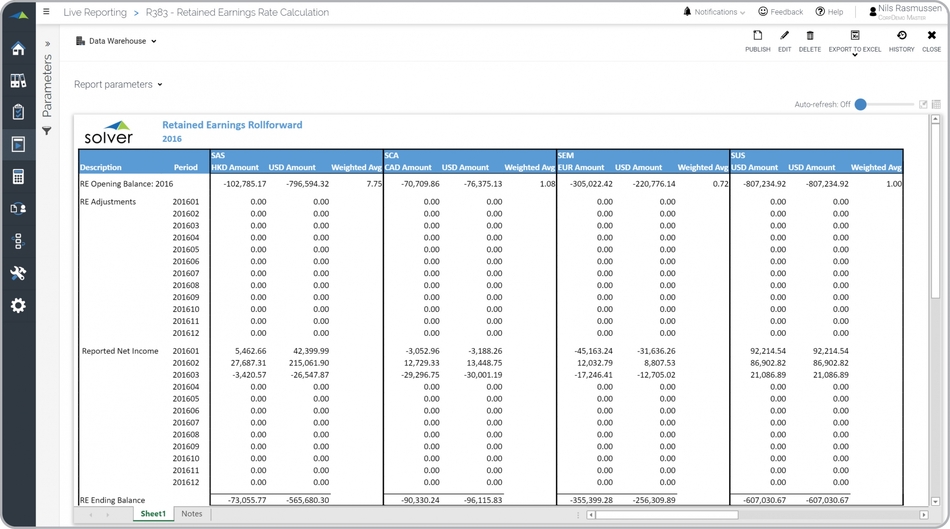Viewport: 950px width, 529px height.
Task: Select the Sheet1 tab
Action: [153, 514]
